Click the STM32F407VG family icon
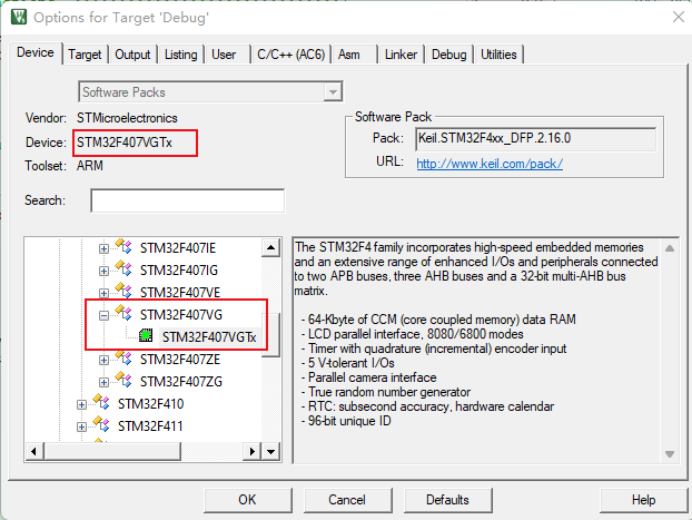Image resolution: width=692 pixels, height=520 pixels. (124, 314)
